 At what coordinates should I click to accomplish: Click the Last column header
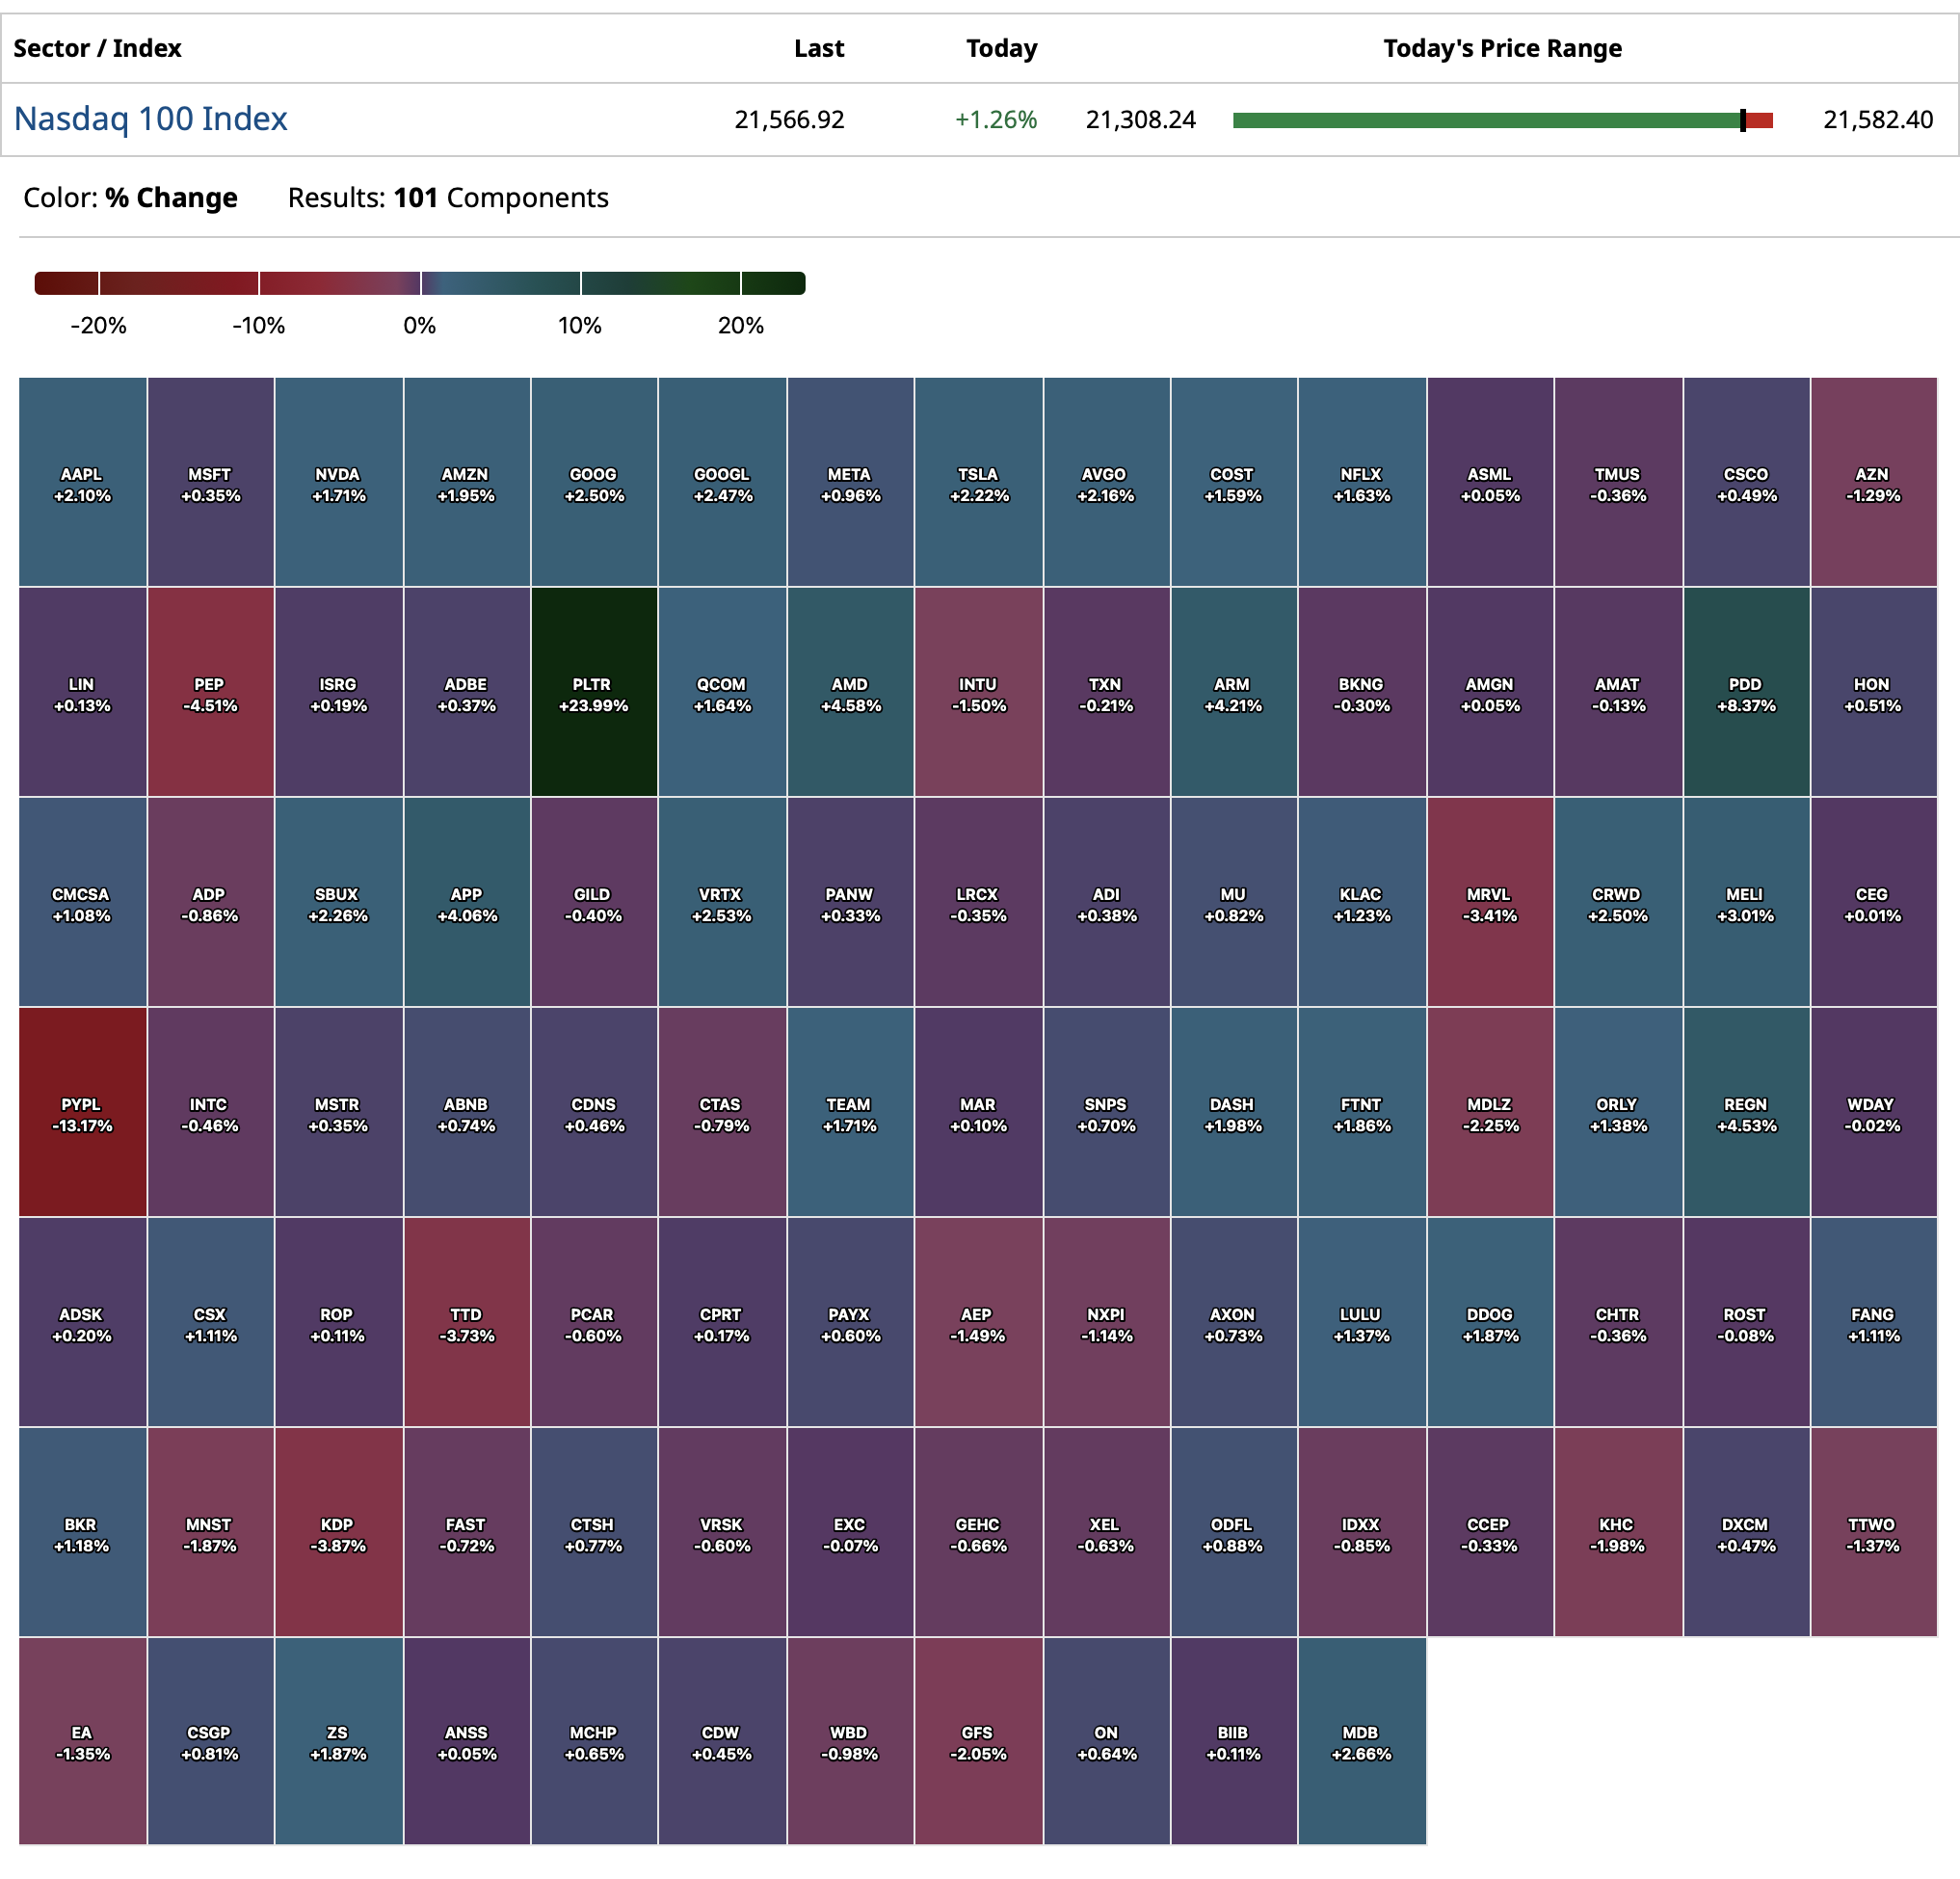pyautogui.click(x=818, y=48)
